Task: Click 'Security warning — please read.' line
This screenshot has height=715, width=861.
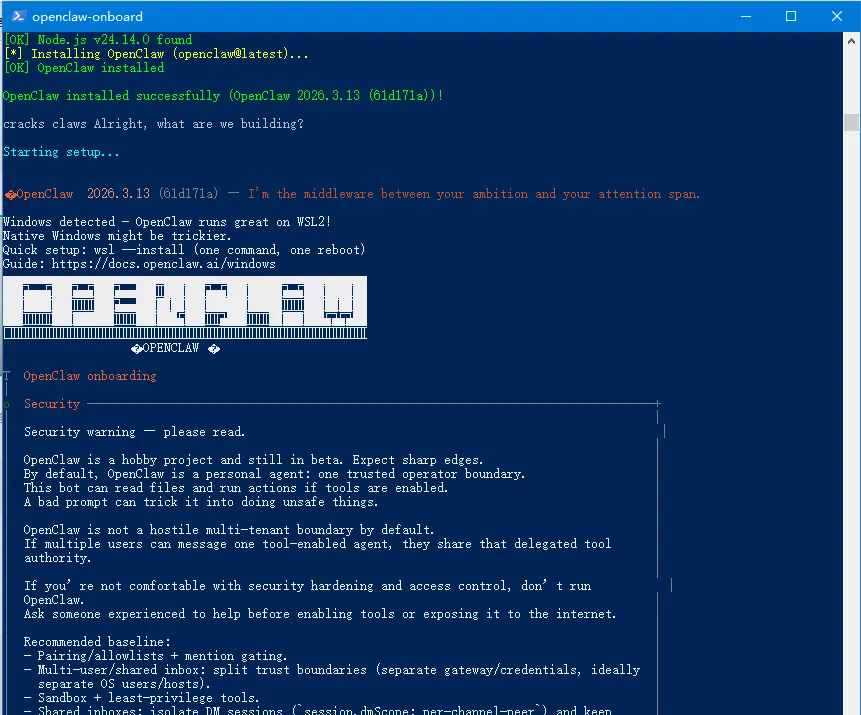Action: pyautogui.click(x=135, y=432)
